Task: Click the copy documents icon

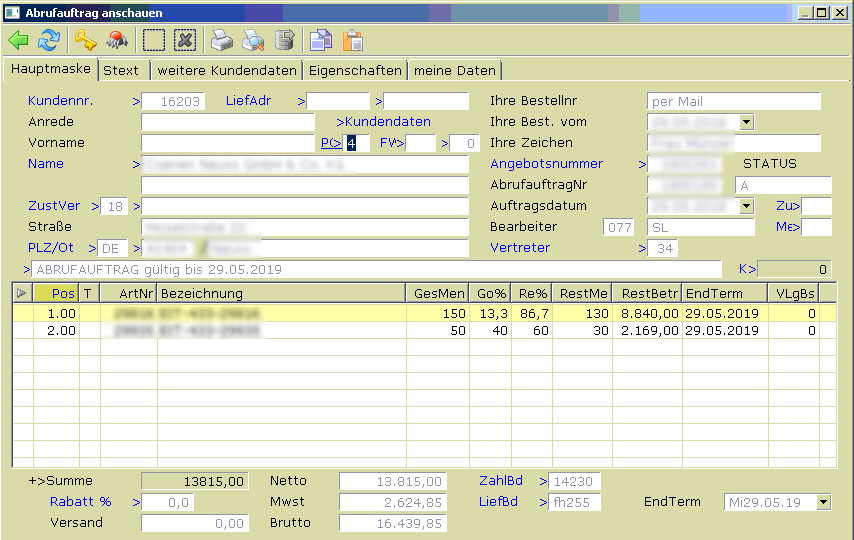Action: (x=320, y=40)
